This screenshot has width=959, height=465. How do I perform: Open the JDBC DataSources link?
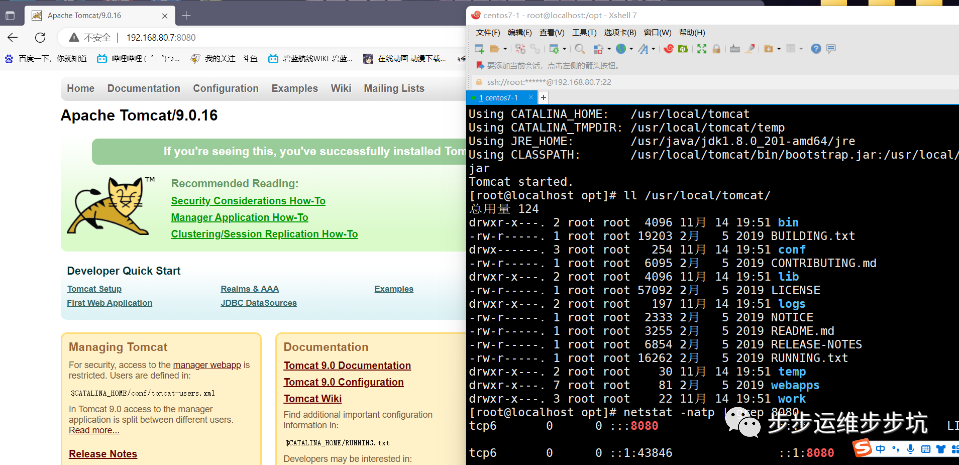point(259,303)
